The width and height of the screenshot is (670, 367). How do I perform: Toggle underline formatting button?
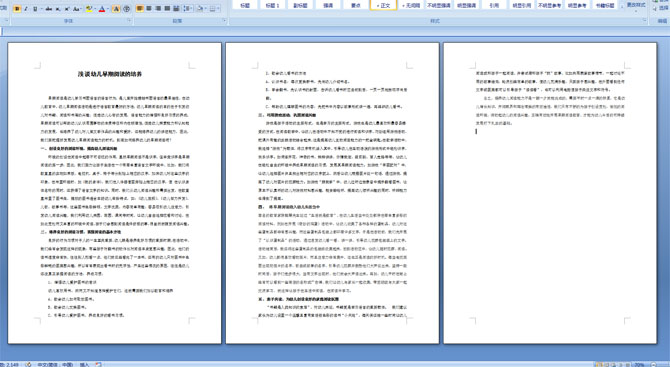pyautogui.click(x=35, y=9)
